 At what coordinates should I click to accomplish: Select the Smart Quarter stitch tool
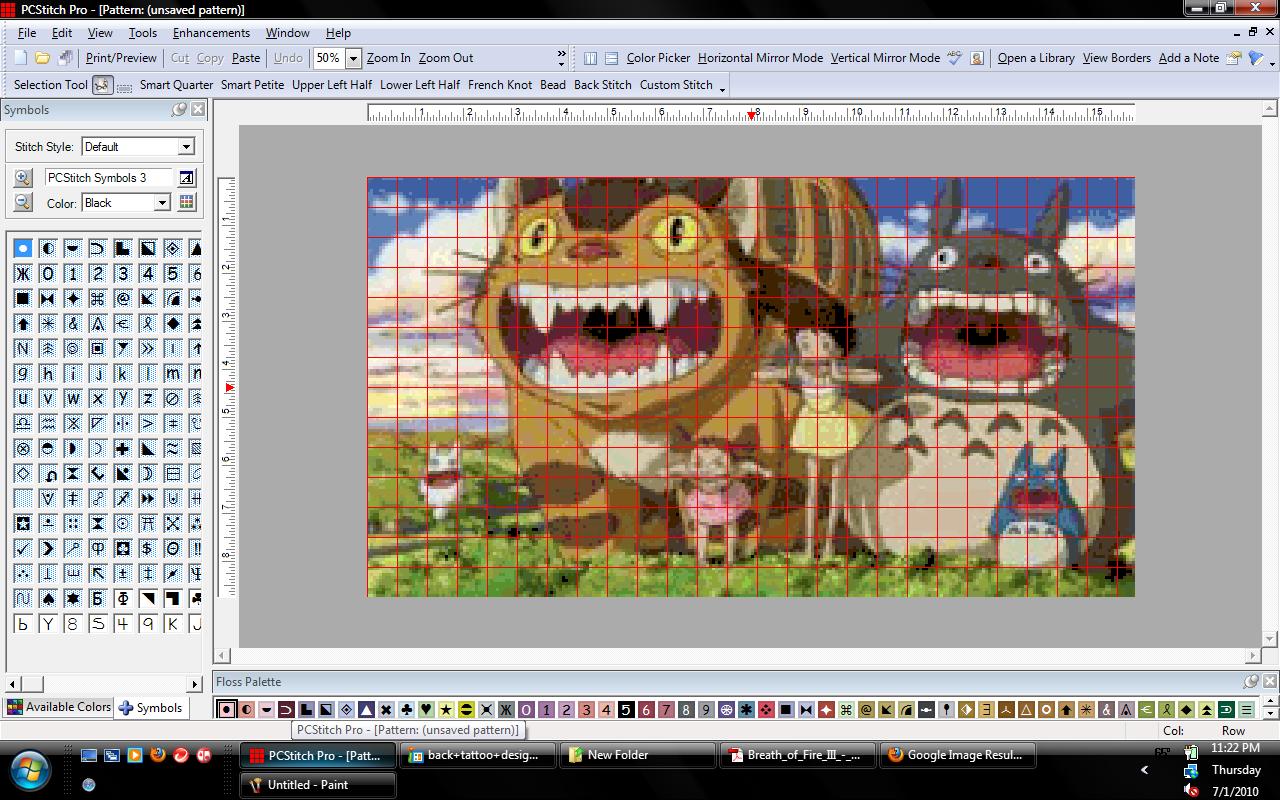pyautogui.click(x=176, y=85)
